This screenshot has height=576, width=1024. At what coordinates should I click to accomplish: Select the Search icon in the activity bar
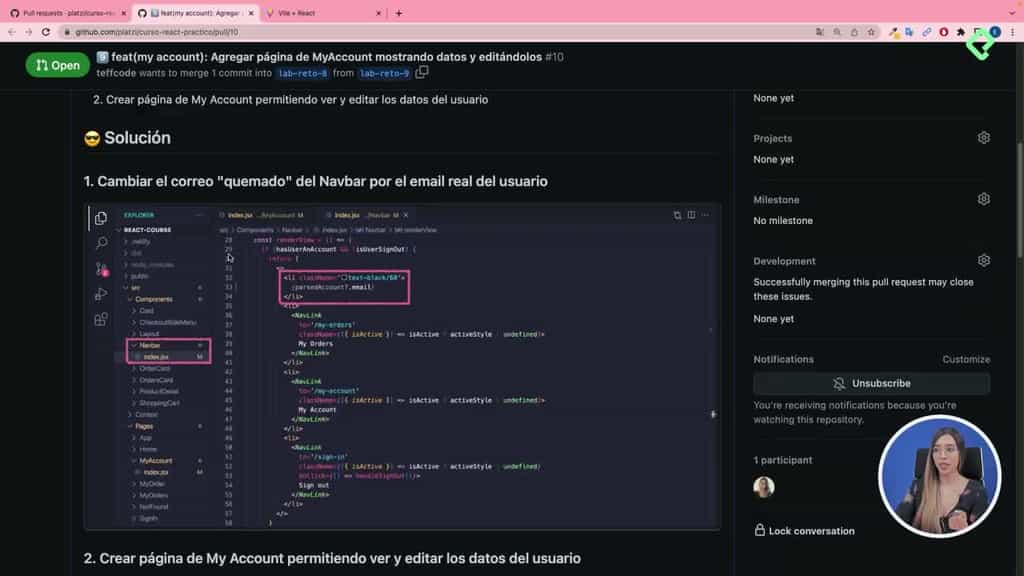100,242
